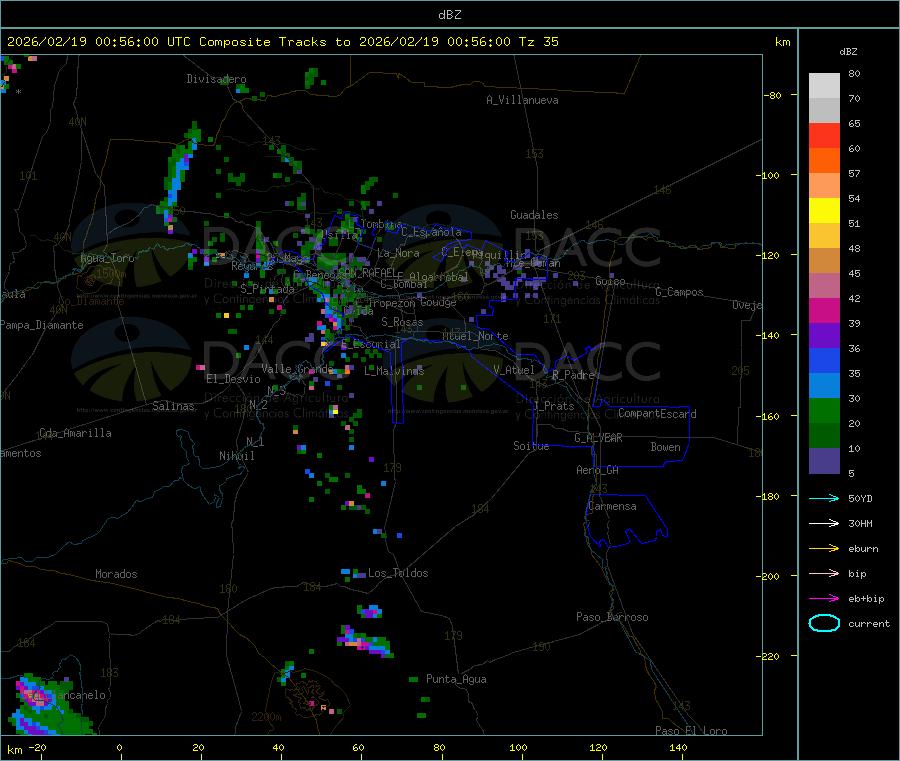This screenshot has height=761, width=900.
Task: Click the Paso_El_Loro location label
Action: 691,731
